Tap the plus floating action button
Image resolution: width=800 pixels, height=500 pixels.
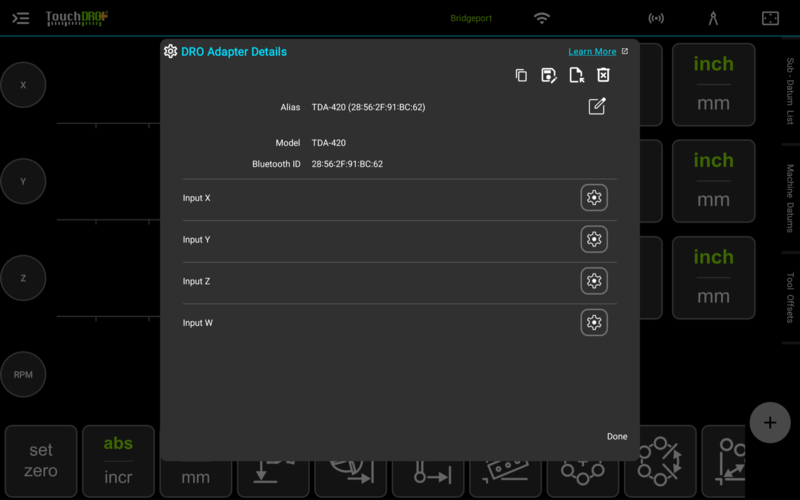770,422
